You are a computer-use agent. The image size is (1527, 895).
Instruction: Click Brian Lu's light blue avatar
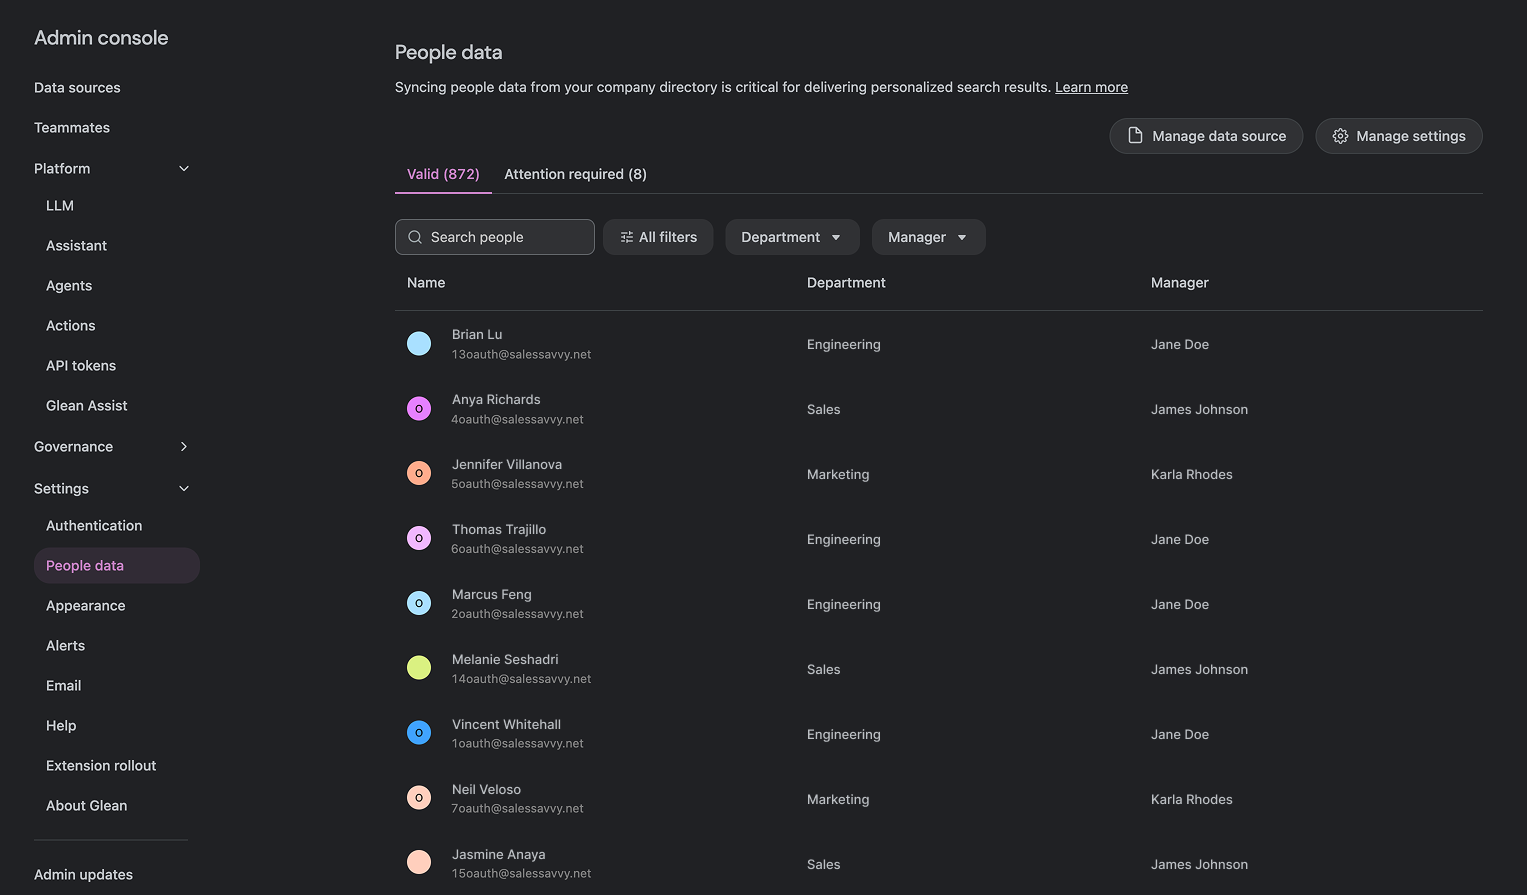click(419, 344)
